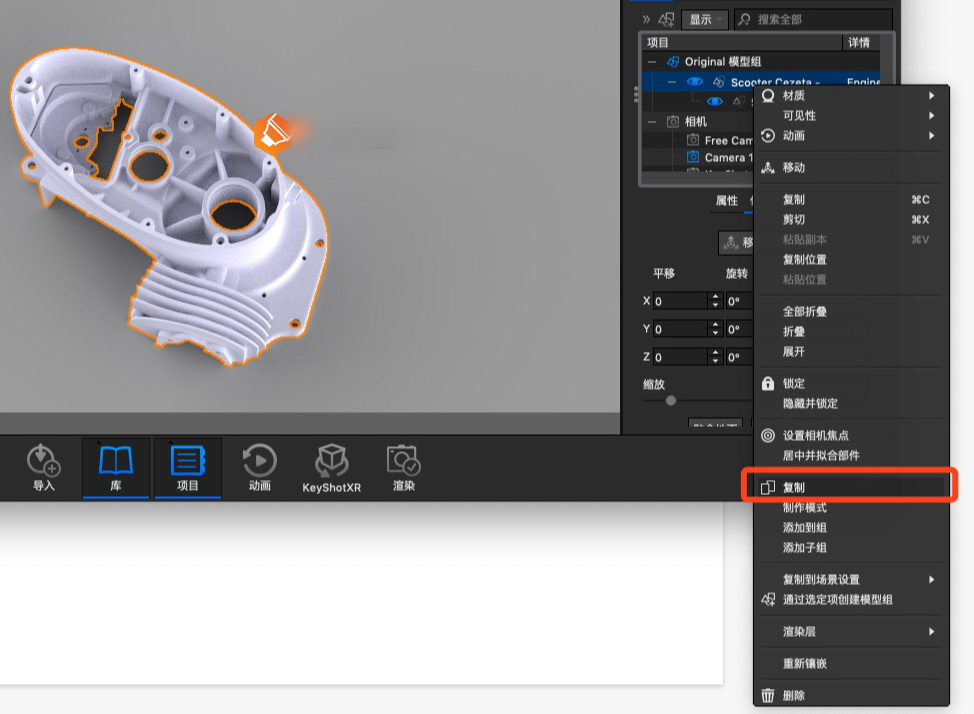Viewport: 974px width, 714px height.
Task: Open the 库 library panel
Action: tap(116, 465)
